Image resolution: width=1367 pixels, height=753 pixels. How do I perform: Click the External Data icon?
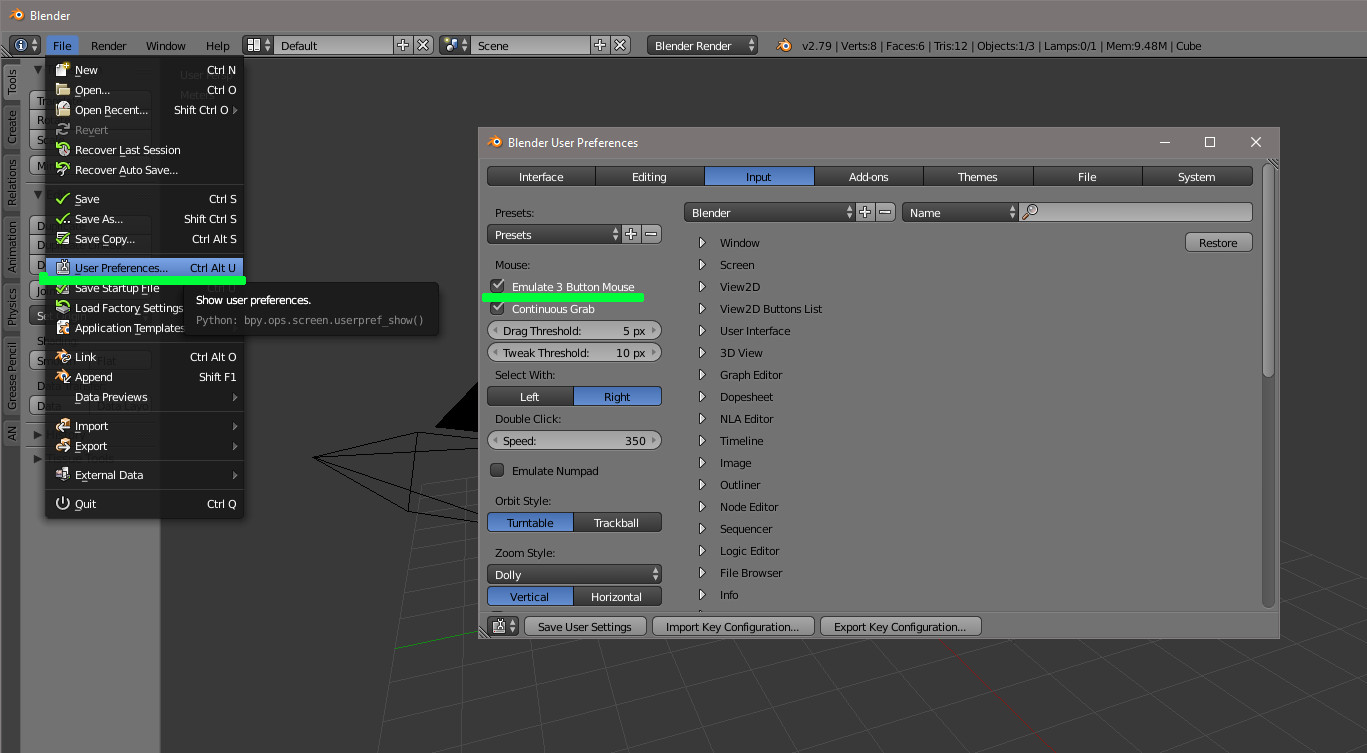tap(63, 475)
